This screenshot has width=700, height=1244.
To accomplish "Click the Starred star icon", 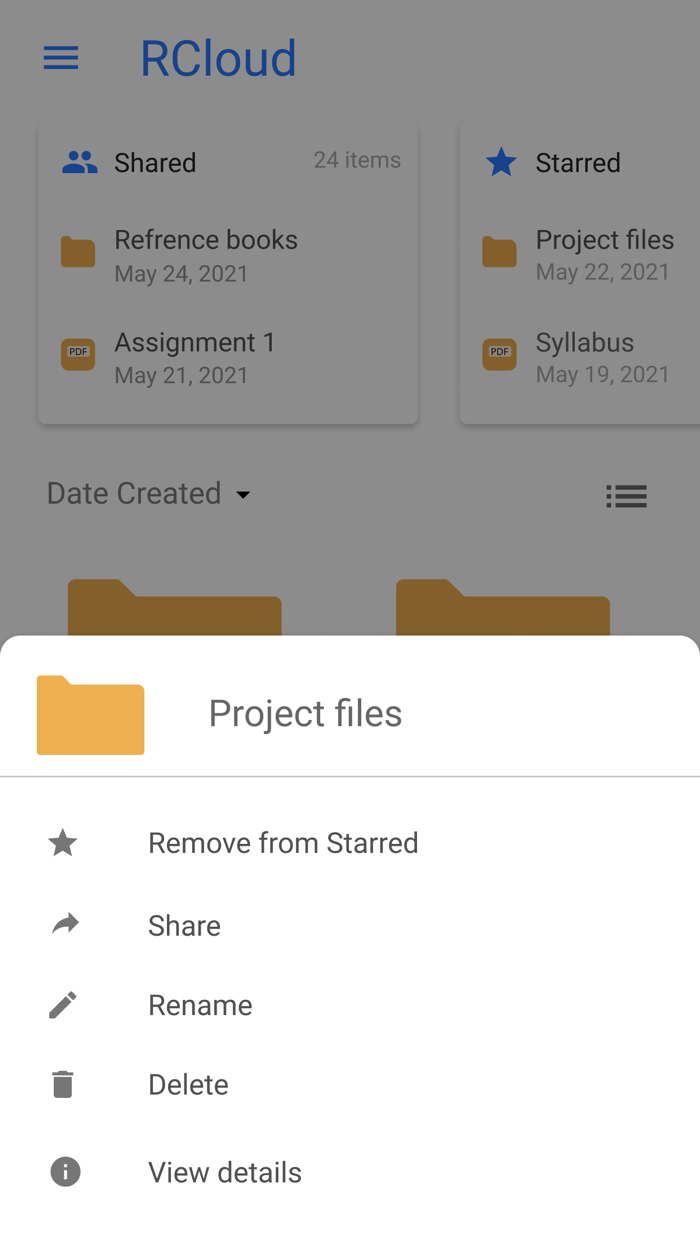I will [x=500, y=161].
